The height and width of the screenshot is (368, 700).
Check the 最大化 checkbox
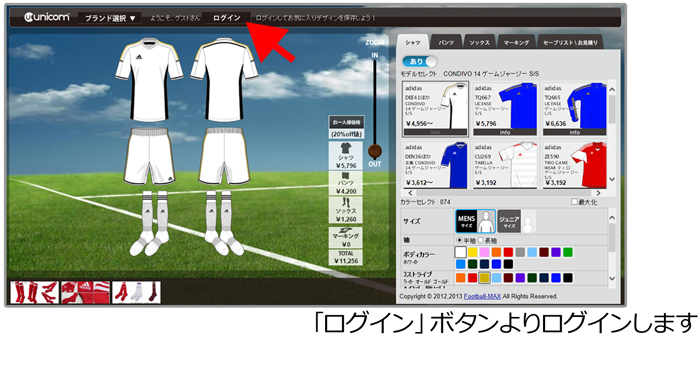(x=575, y=202)
